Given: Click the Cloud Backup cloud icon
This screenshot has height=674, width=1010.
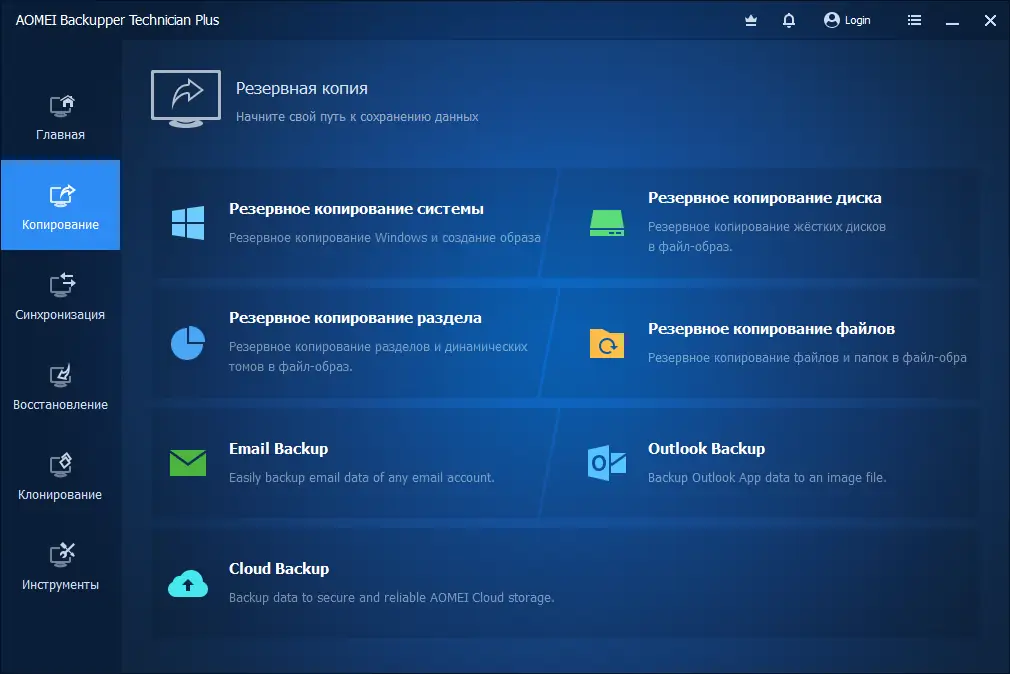Looking at the screenshot, I should tap(186, 584).
